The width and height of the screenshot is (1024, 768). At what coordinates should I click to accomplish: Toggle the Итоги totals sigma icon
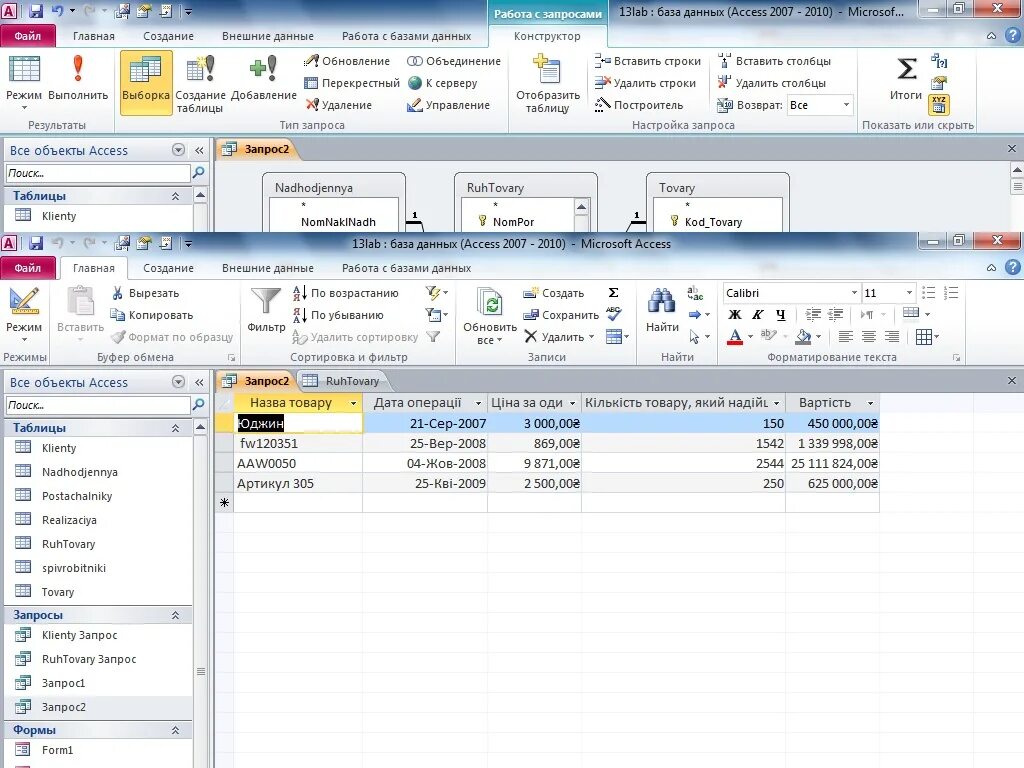(x=906, y=78)
